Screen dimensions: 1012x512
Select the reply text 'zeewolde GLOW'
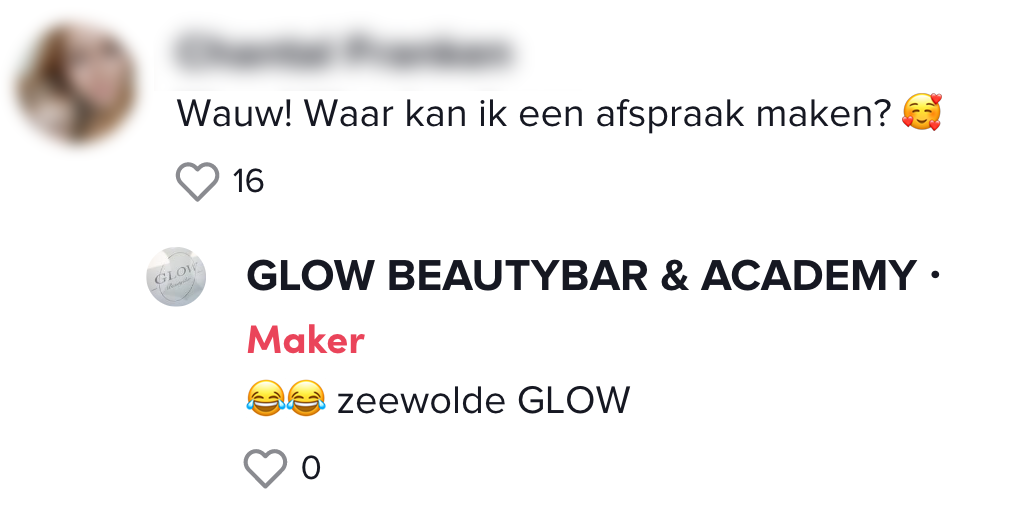[x=483, y=400]
